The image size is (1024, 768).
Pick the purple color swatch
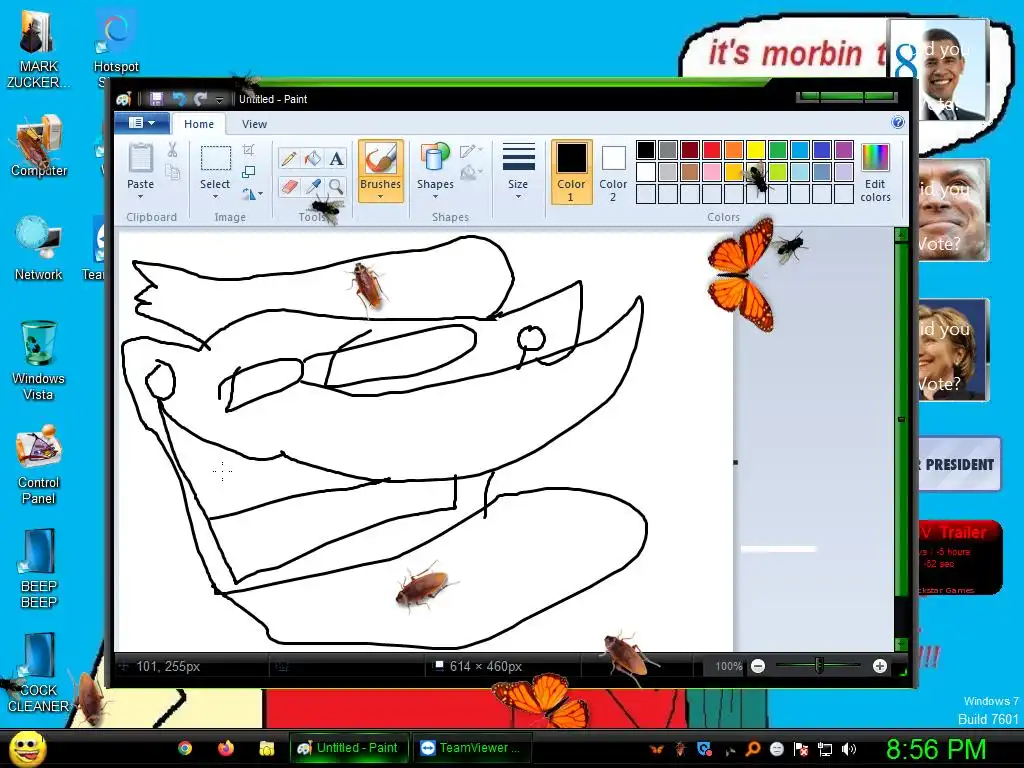(844, 150)
